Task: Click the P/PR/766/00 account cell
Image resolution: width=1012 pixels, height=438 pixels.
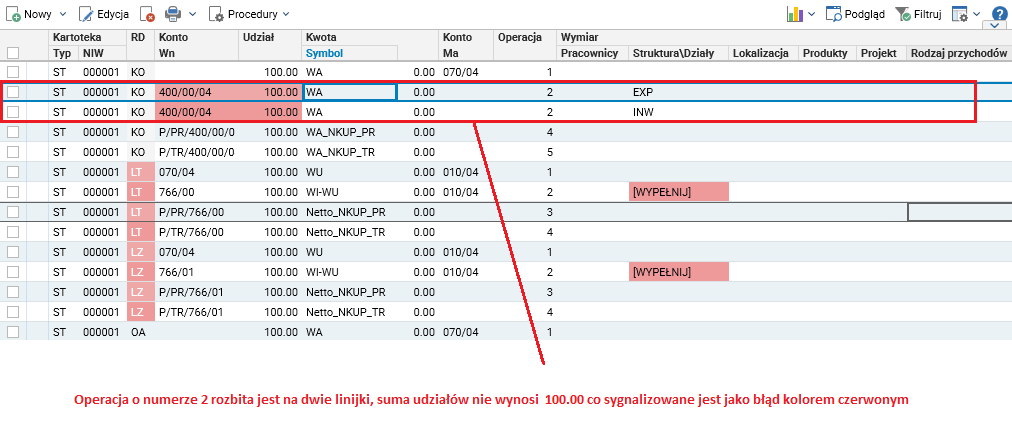Action: 197,212
